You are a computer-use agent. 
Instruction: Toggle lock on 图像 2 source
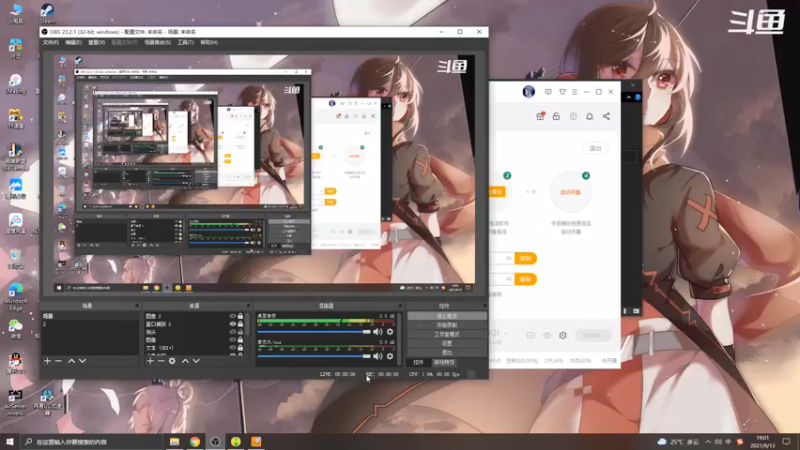(240, 316)
